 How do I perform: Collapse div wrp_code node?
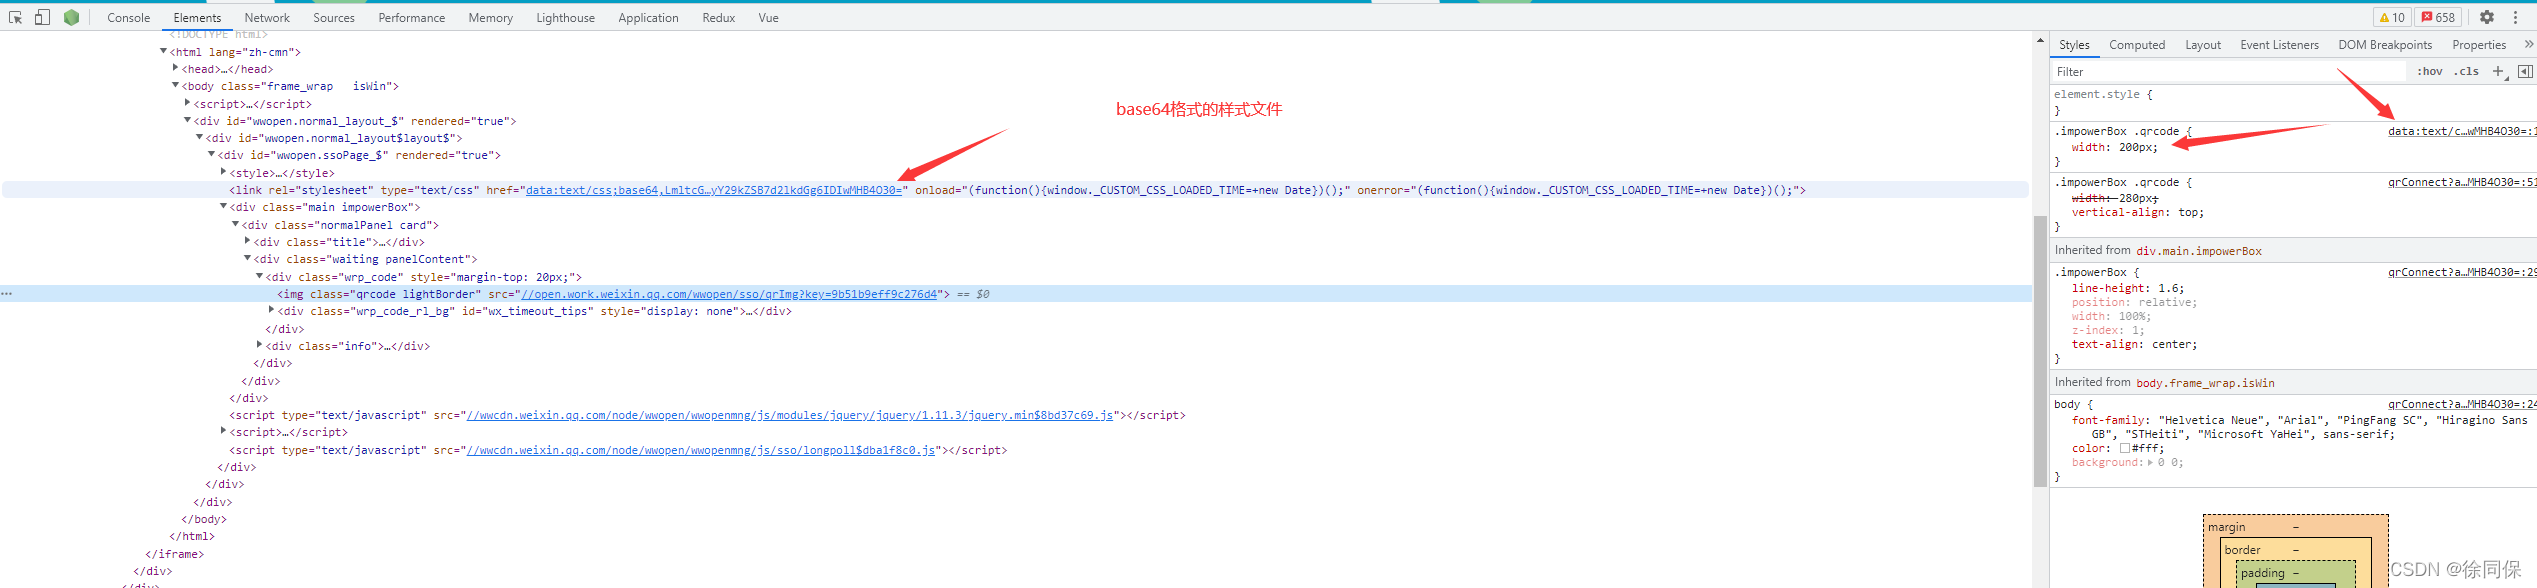coord(259,276)
